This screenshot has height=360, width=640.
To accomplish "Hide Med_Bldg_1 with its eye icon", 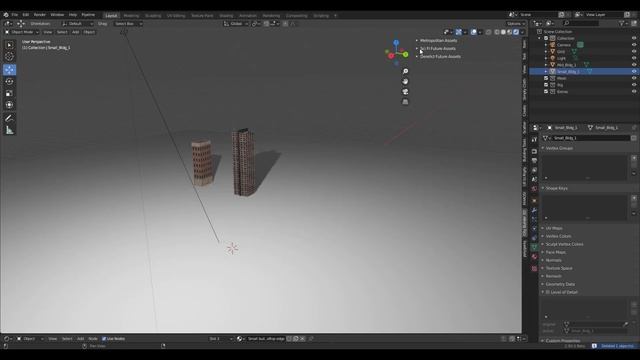I will click(634, 65).
